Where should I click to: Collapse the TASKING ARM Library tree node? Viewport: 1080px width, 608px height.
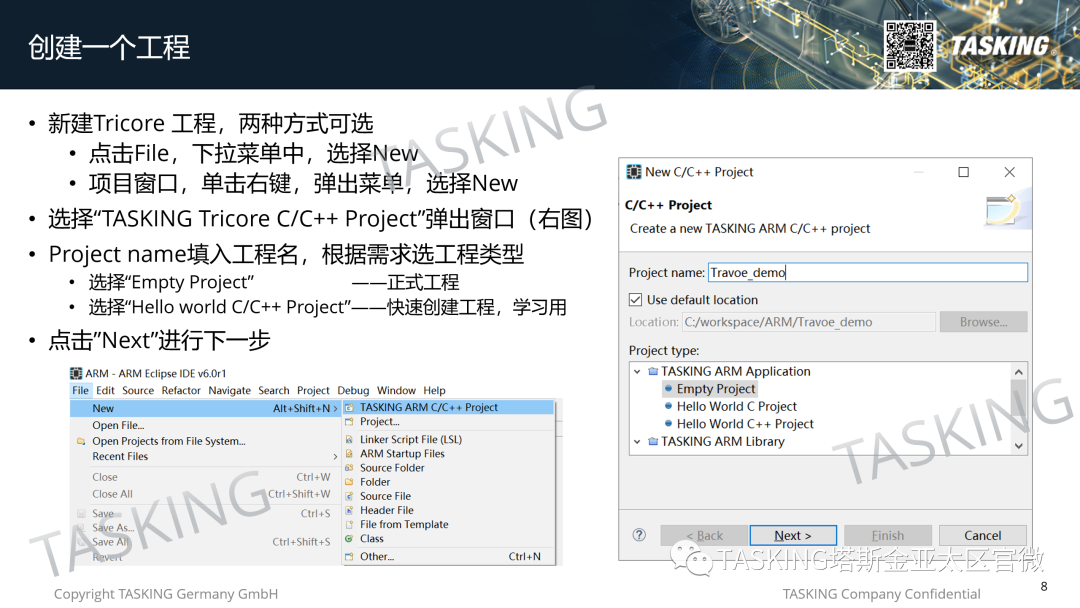click(637, 441)
